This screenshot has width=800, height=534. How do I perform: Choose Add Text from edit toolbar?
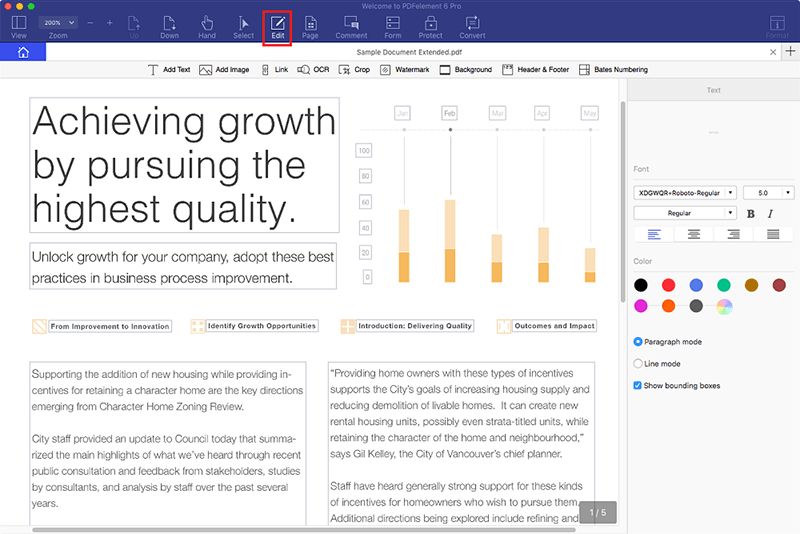click(x=168, y=70)
